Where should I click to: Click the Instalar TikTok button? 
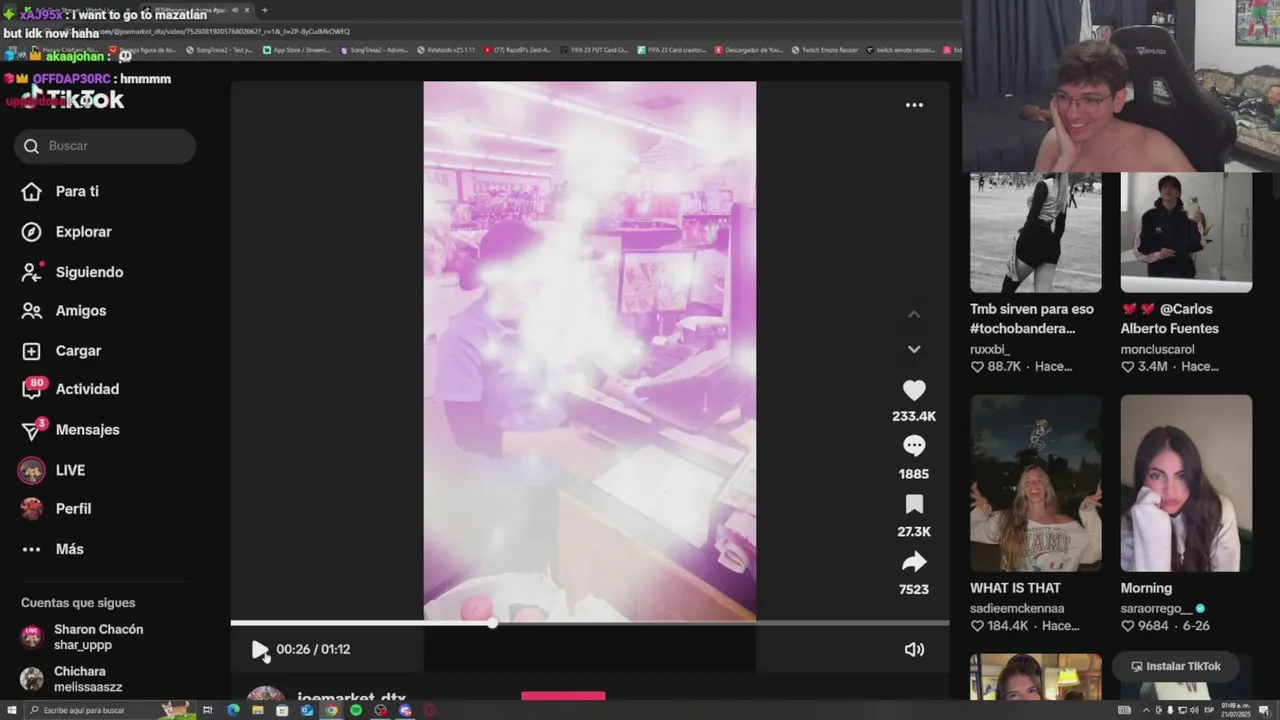click(x=1176, y=666)
